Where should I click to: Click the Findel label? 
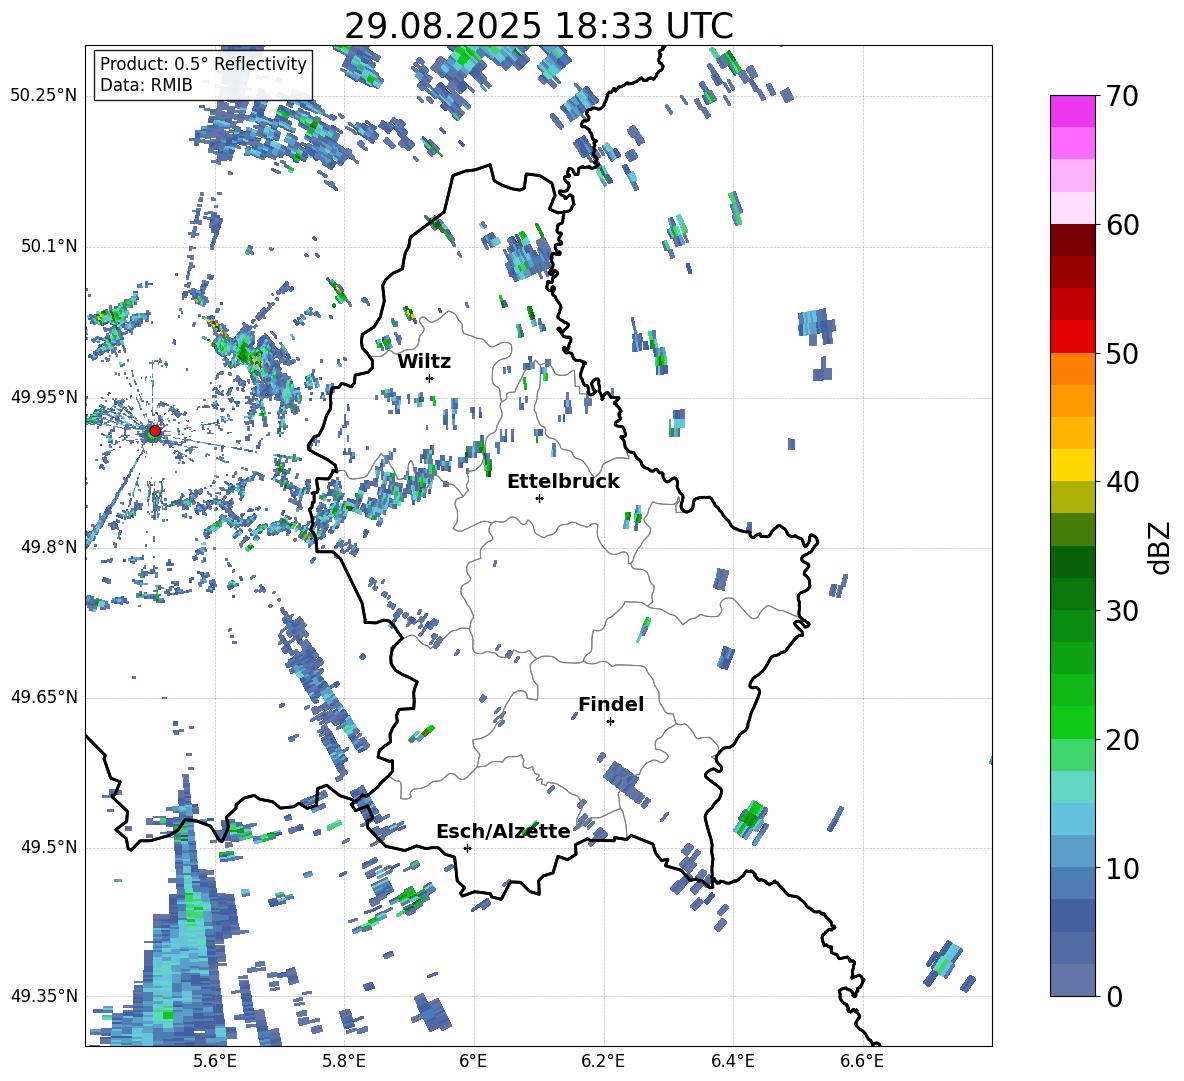click(611, 704)
